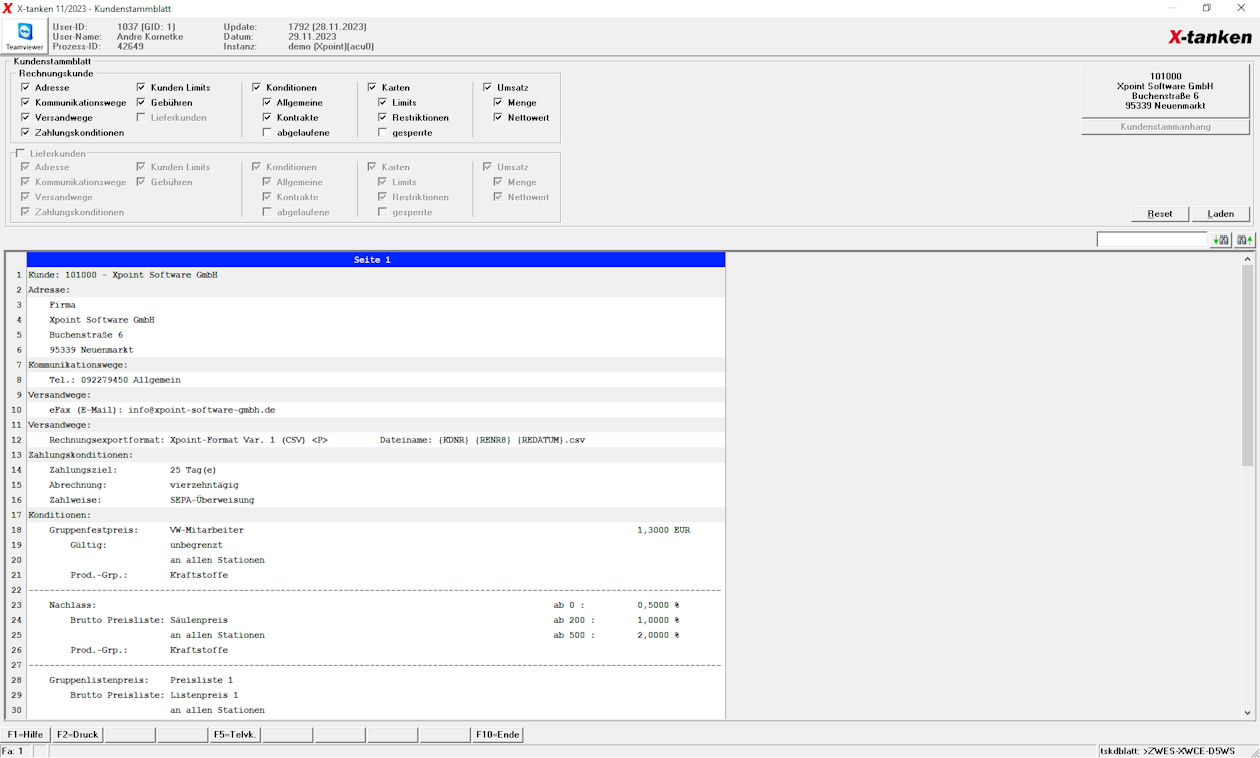
Task: Click the X-tanken app icon in title bar
Action: (x=8, y=8)
